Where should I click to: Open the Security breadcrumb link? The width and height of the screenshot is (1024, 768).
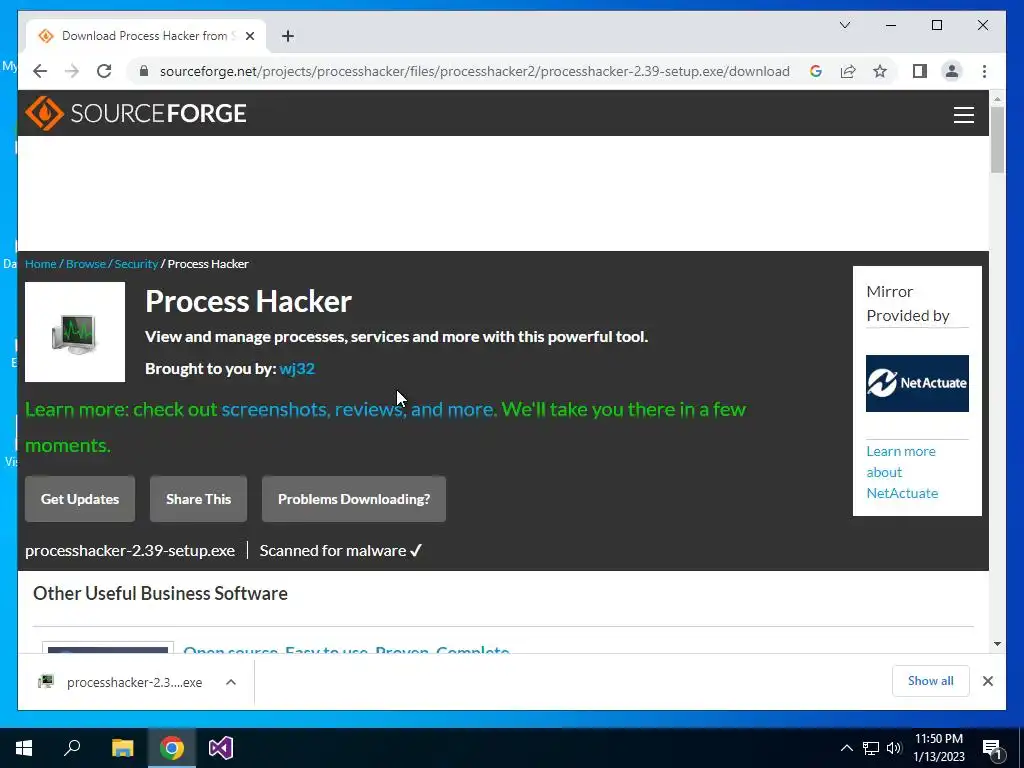[136, 264]
